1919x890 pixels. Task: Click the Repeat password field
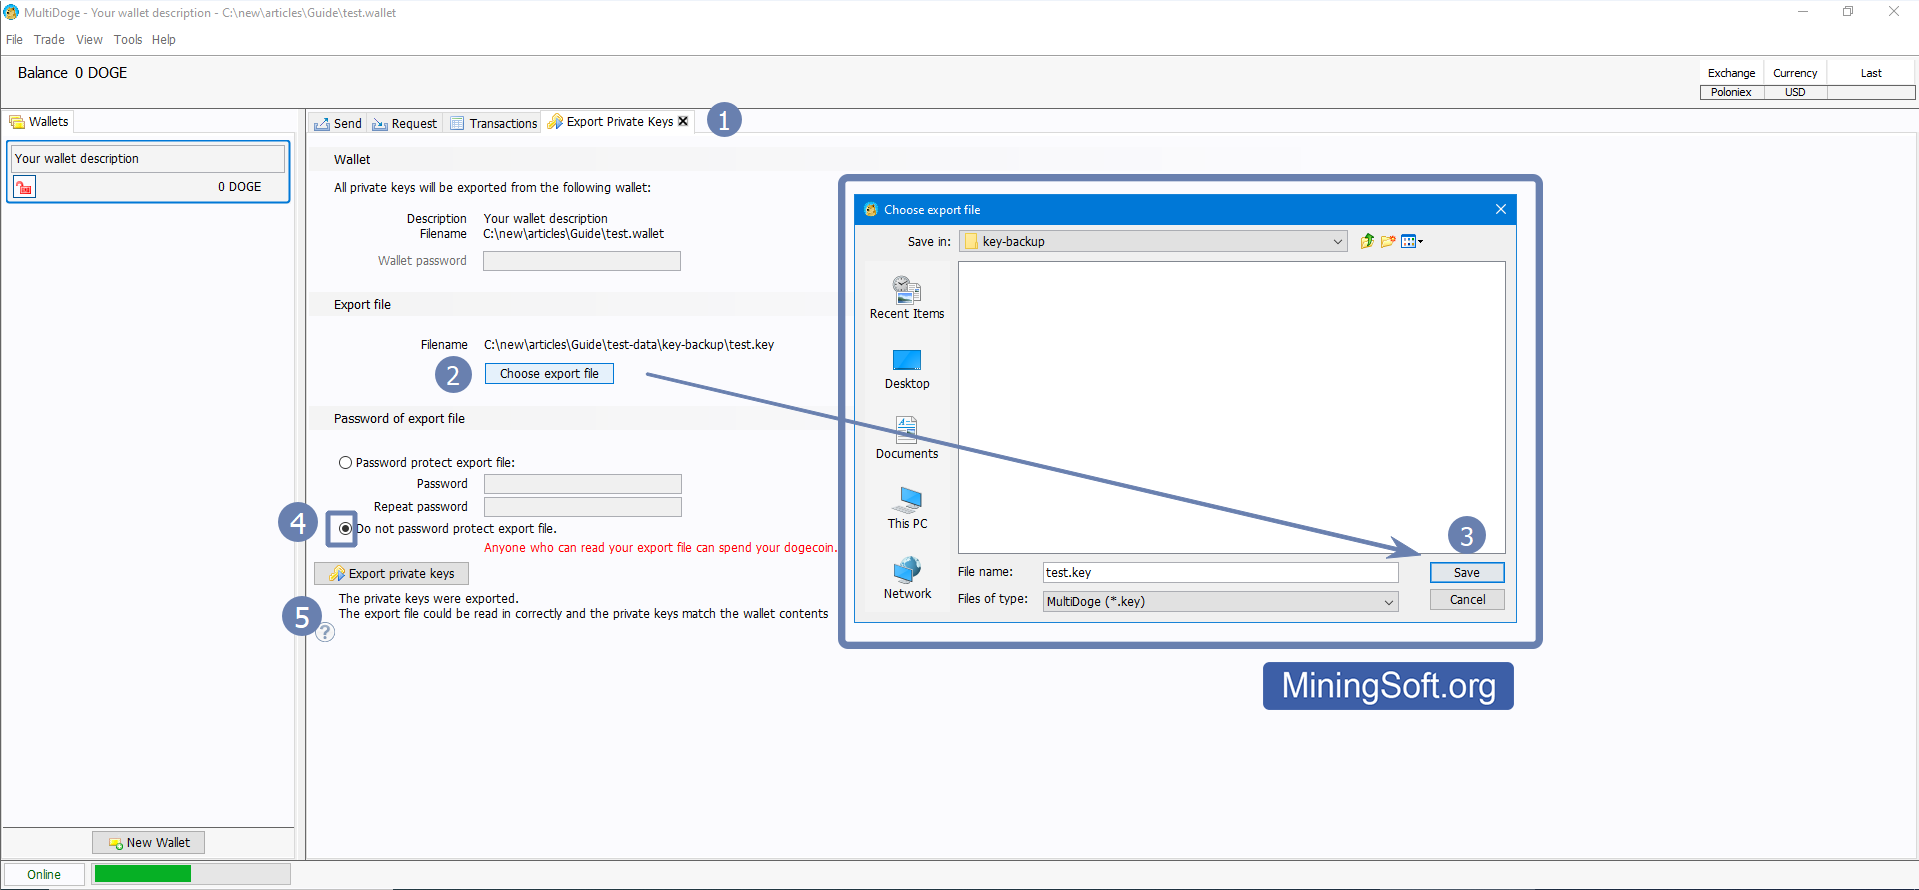pos(583,507)
